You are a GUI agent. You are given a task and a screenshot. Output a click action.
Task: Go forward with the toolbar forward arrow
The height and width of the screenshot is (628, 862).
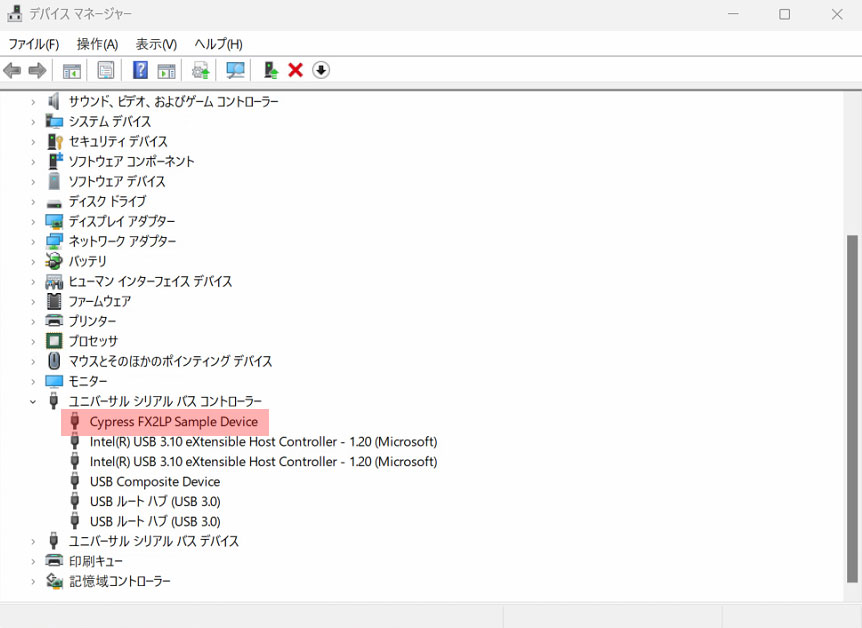[37, 70]
